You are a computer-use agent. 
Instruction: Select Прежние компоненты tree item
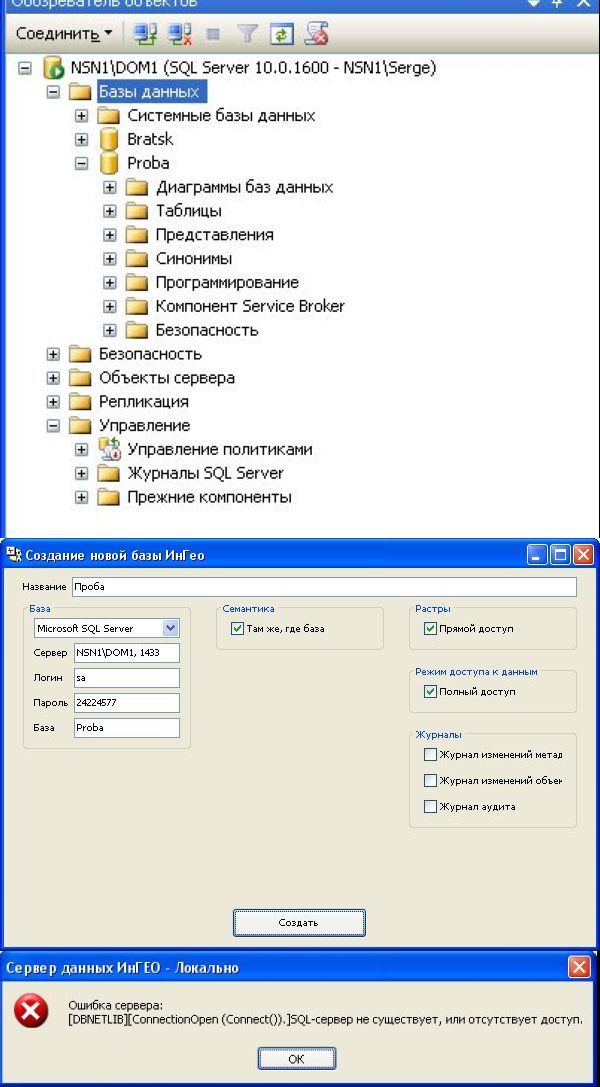tap(210, 498)
